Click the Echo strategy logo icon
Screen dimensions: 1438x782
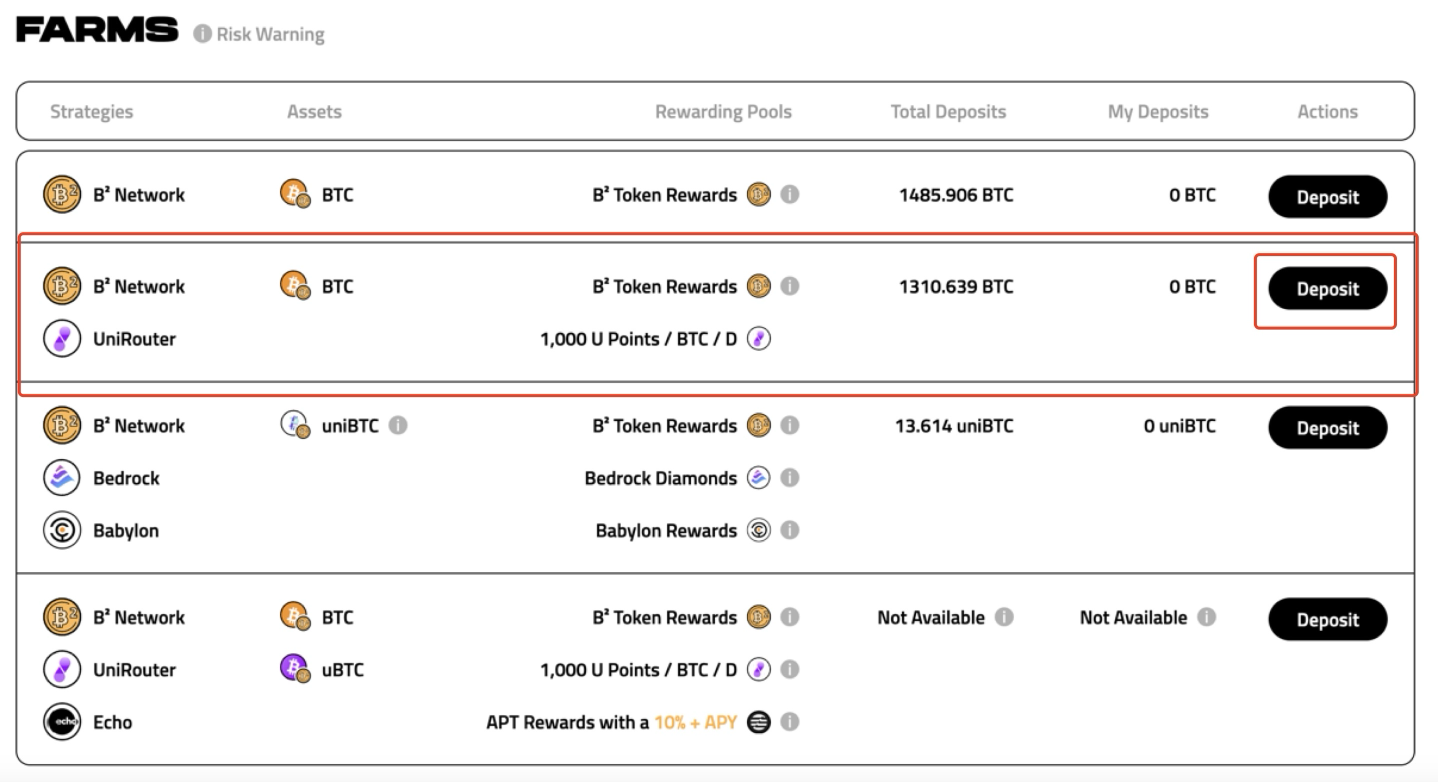(62, 722)
